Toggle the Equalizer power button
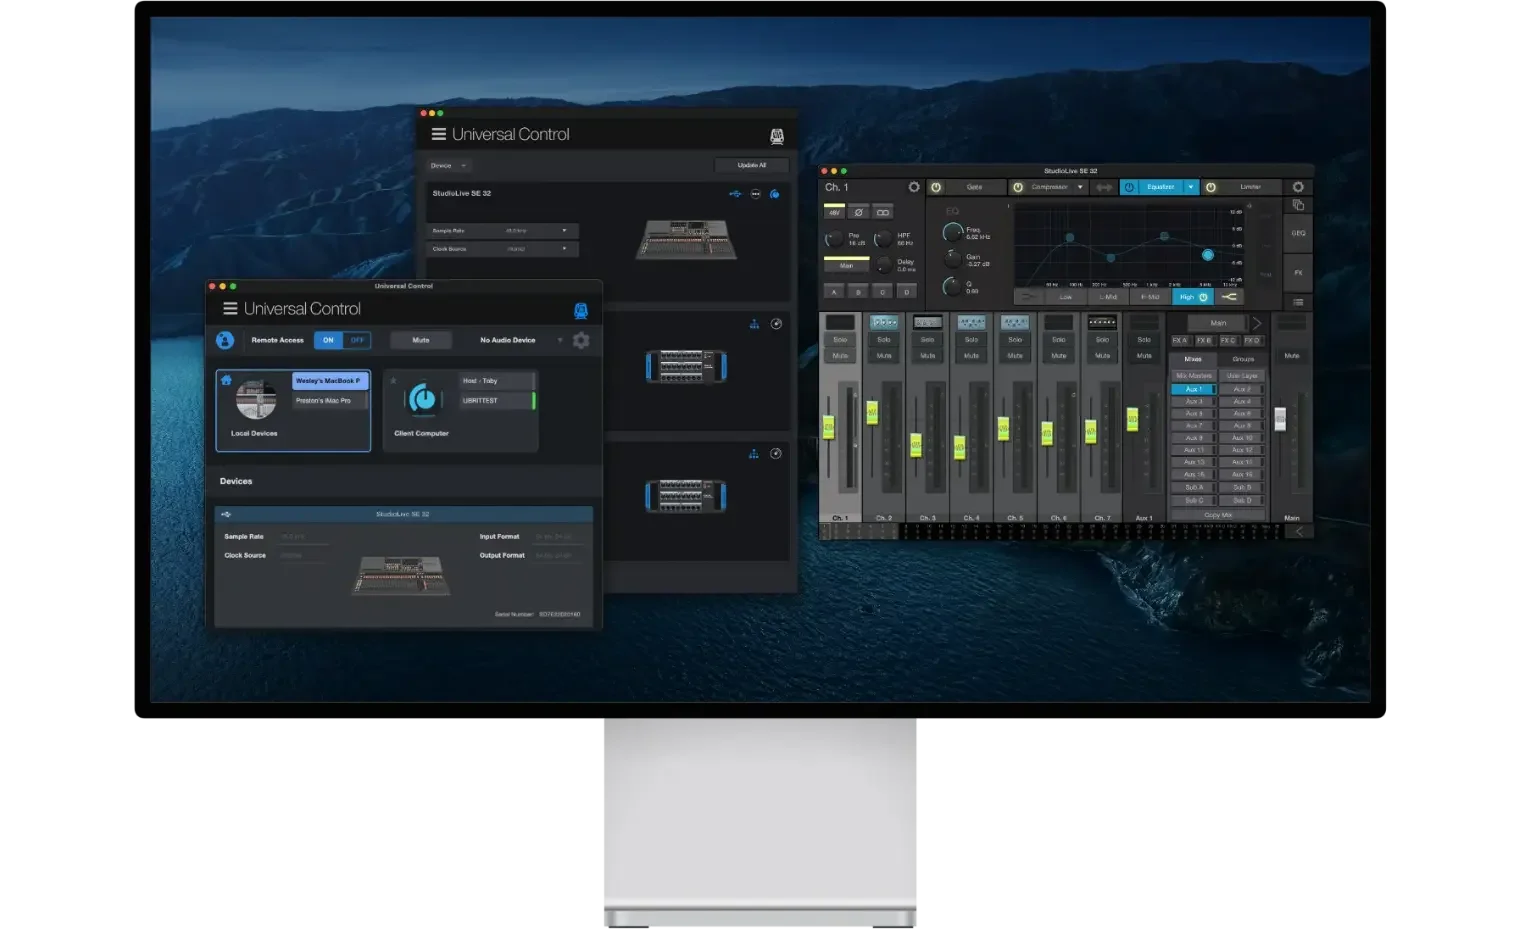 pyautogui.click(x=1129, y=187)
